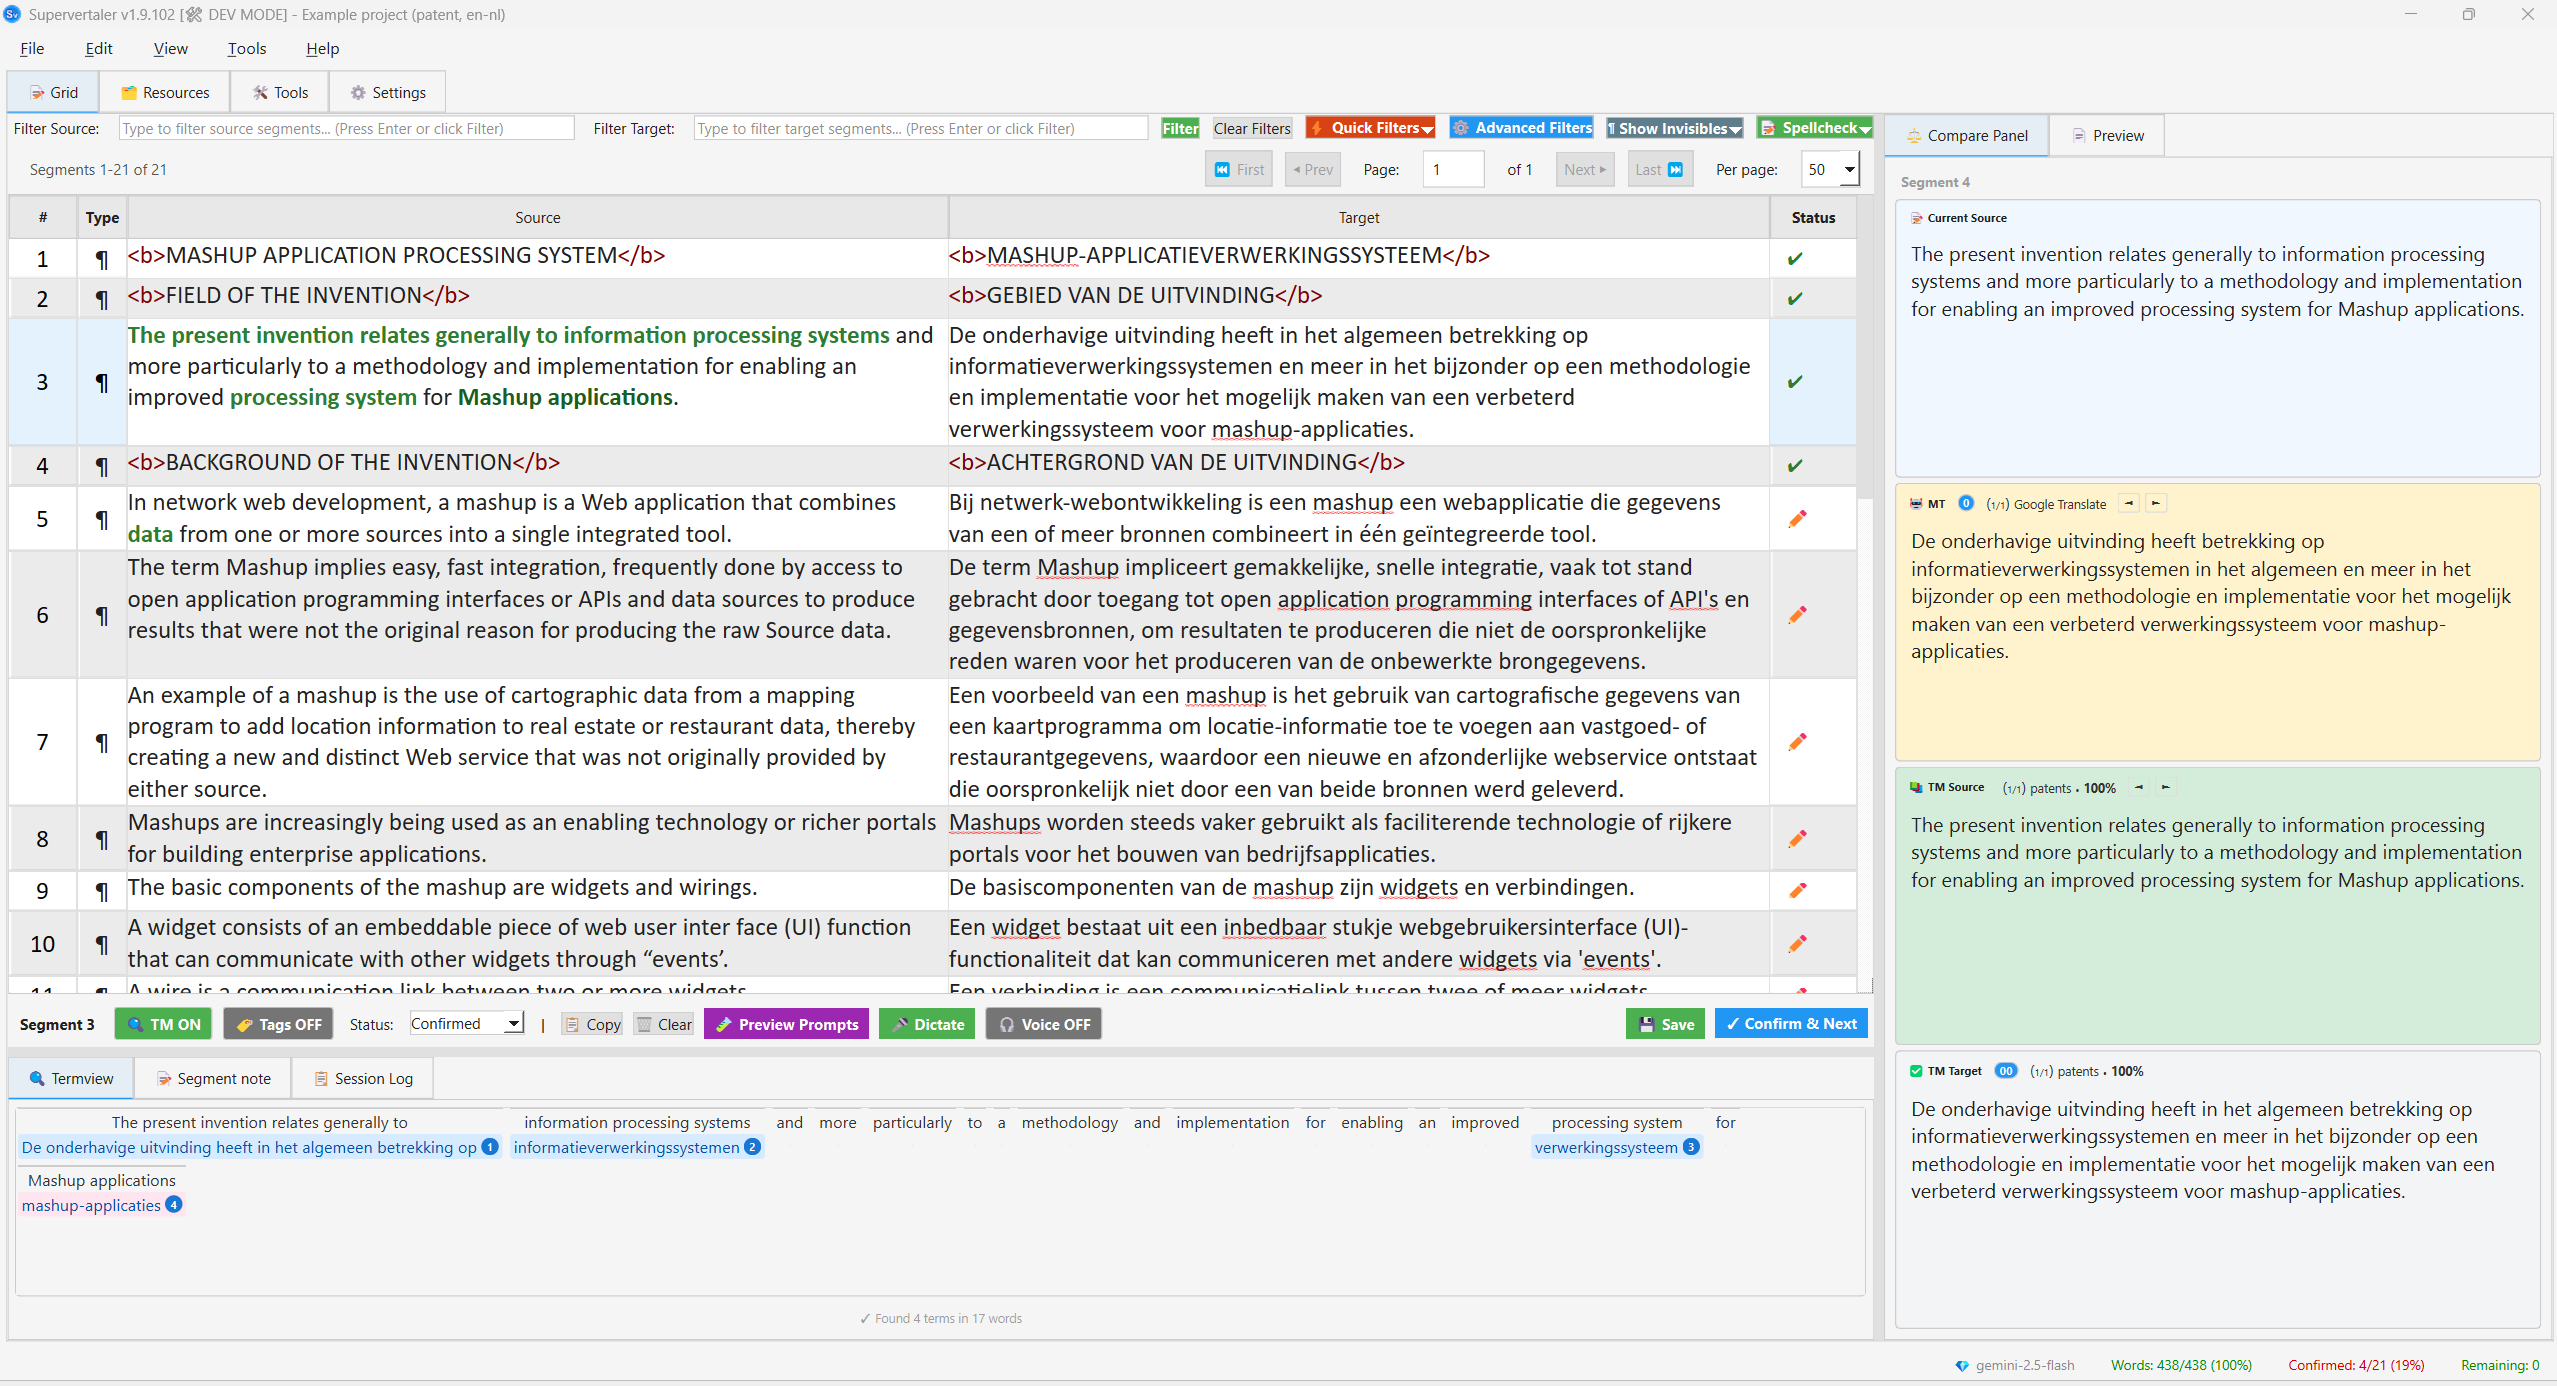Screen dimensions: 2557x1386
Task: Turn on the Voice OFF toggle
Action: coord(1043,1024)
